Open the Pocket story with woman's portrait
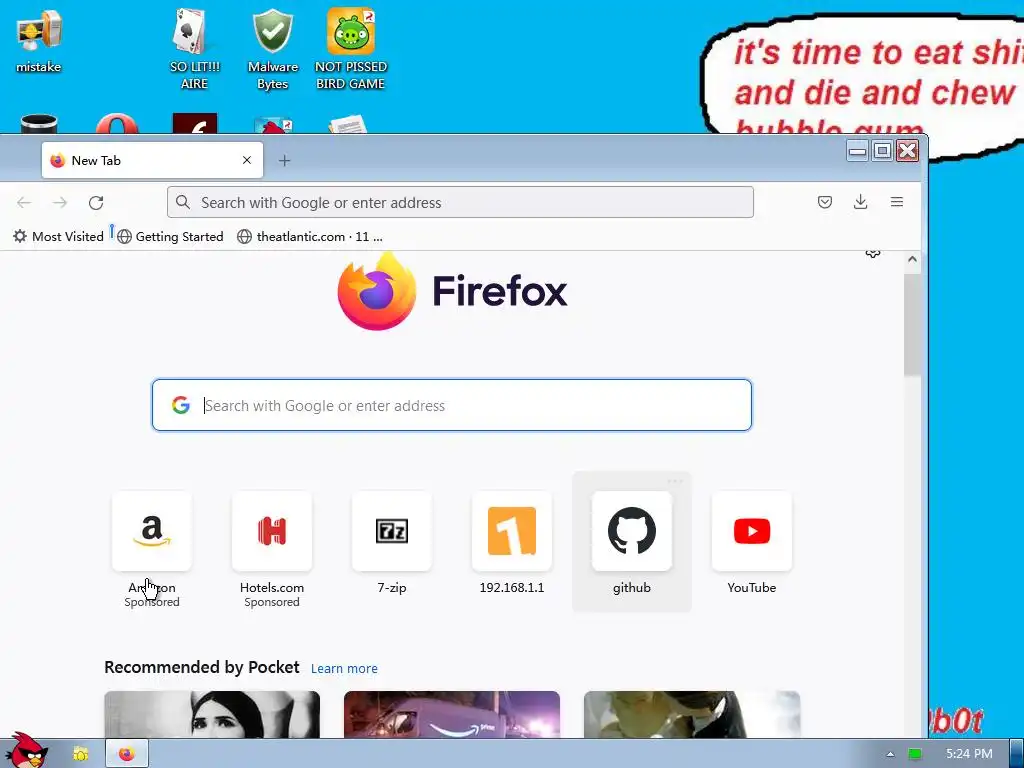 click(x=212, y=714)
